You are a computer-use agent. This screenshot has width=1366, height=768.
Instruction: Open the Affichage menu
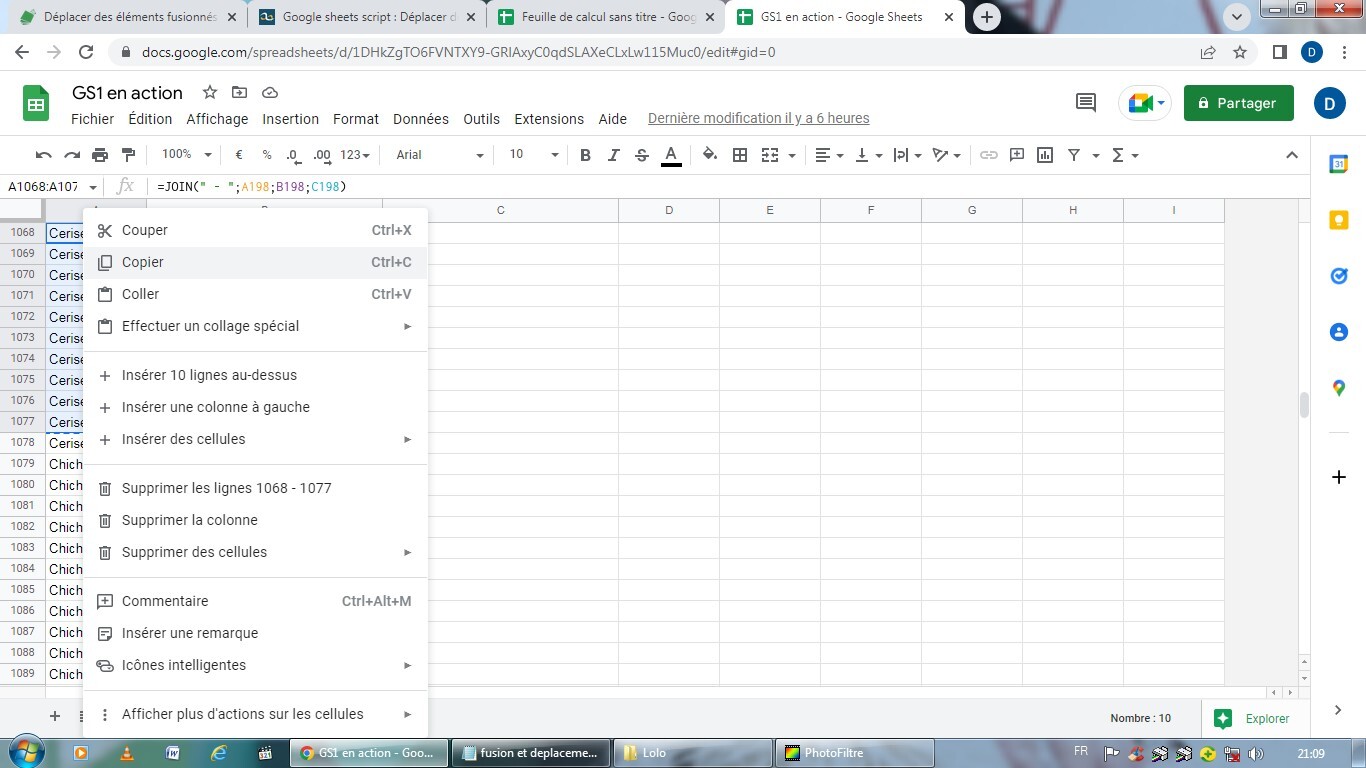(x=217, y=119)
